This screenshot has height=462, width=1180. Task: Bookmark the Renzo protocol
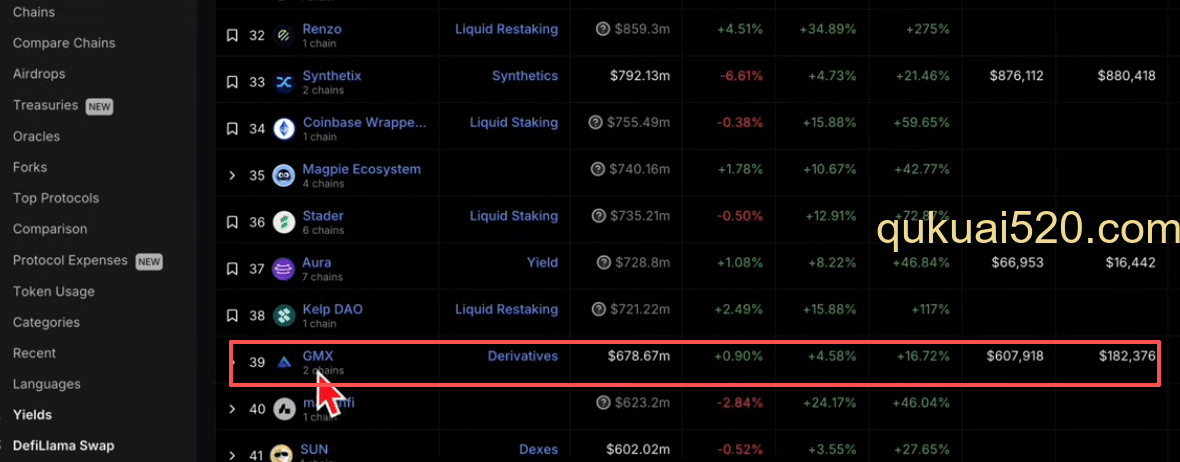click(x=233, y=35)
